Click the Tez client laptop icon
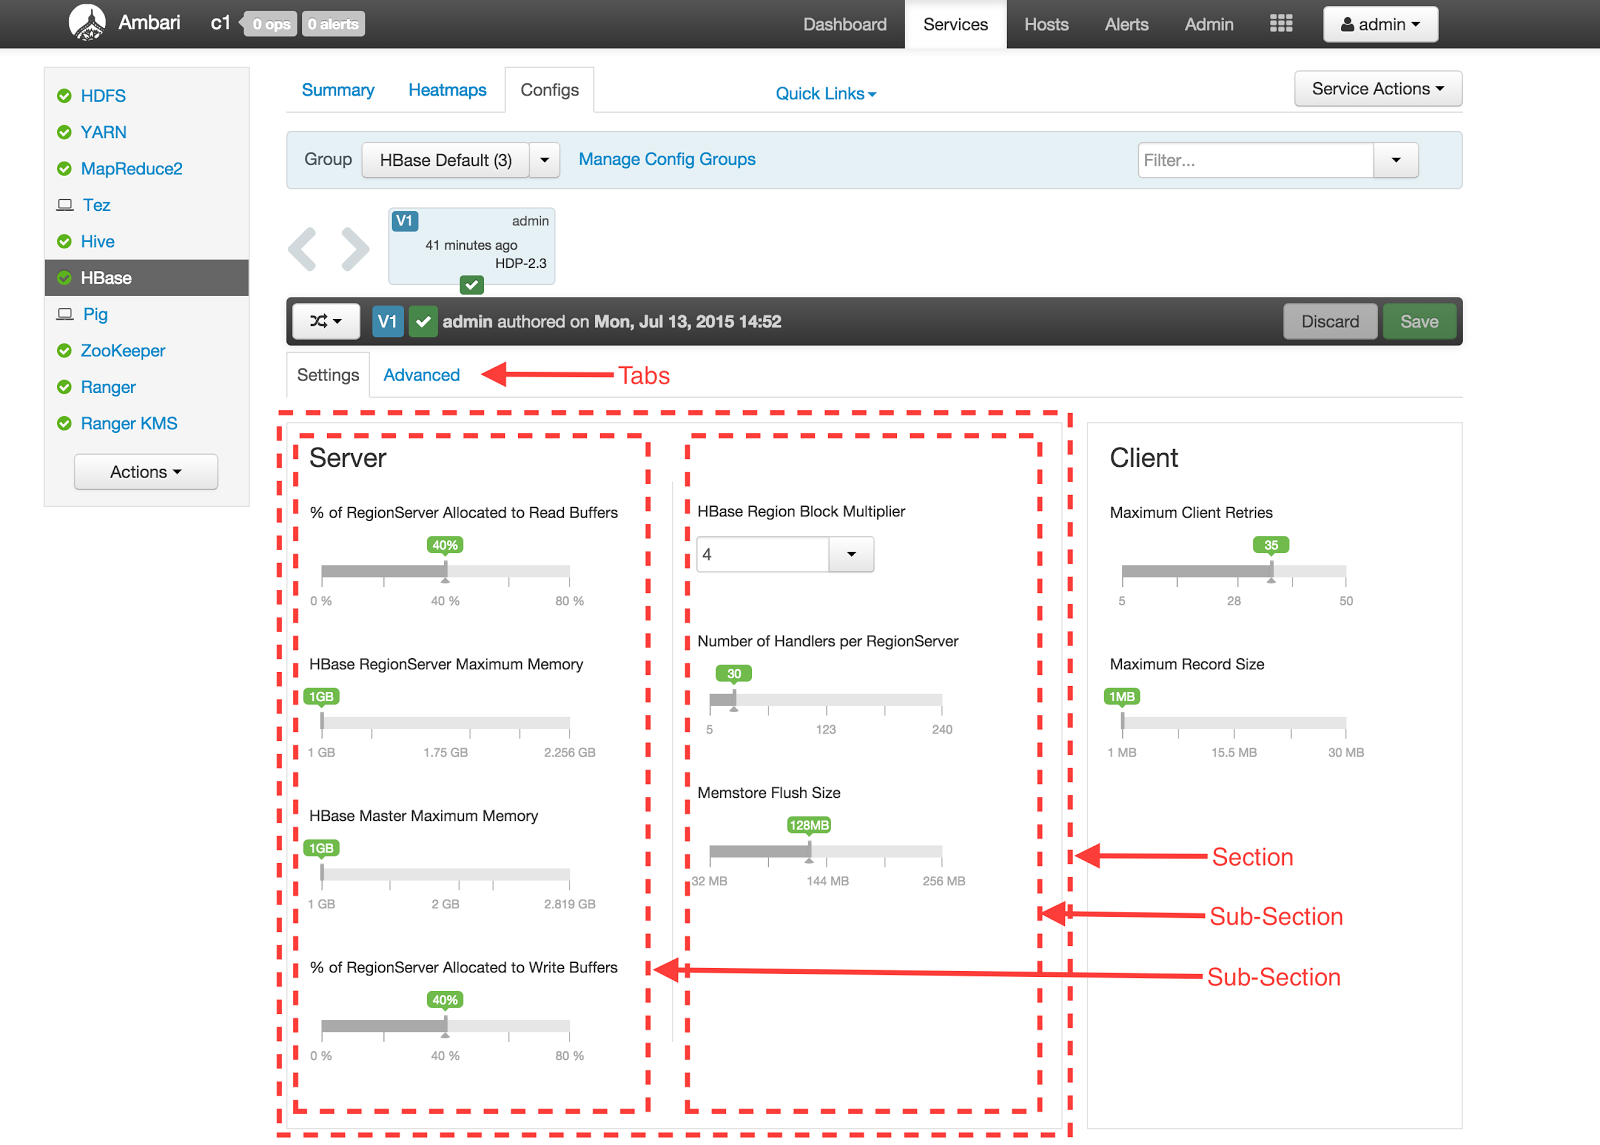1600x1145 pixels. [65, 205]
